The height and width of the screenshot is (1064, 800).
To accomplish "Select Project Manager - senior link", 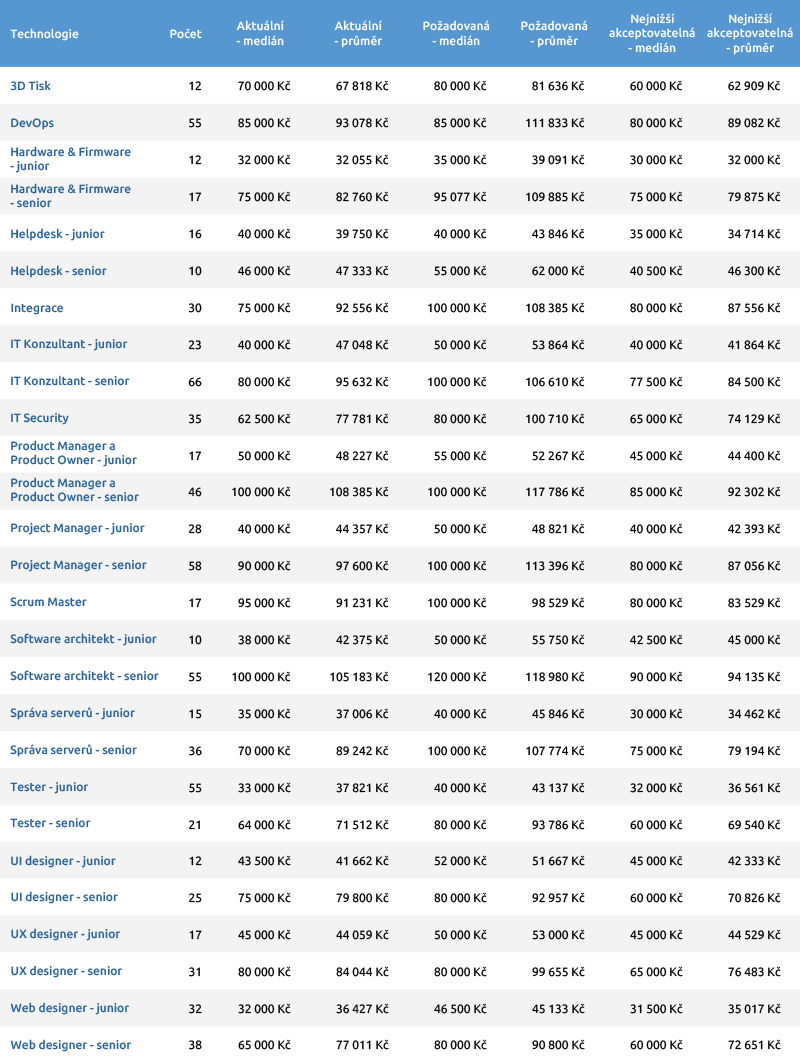I will click(x=78, y=565).
